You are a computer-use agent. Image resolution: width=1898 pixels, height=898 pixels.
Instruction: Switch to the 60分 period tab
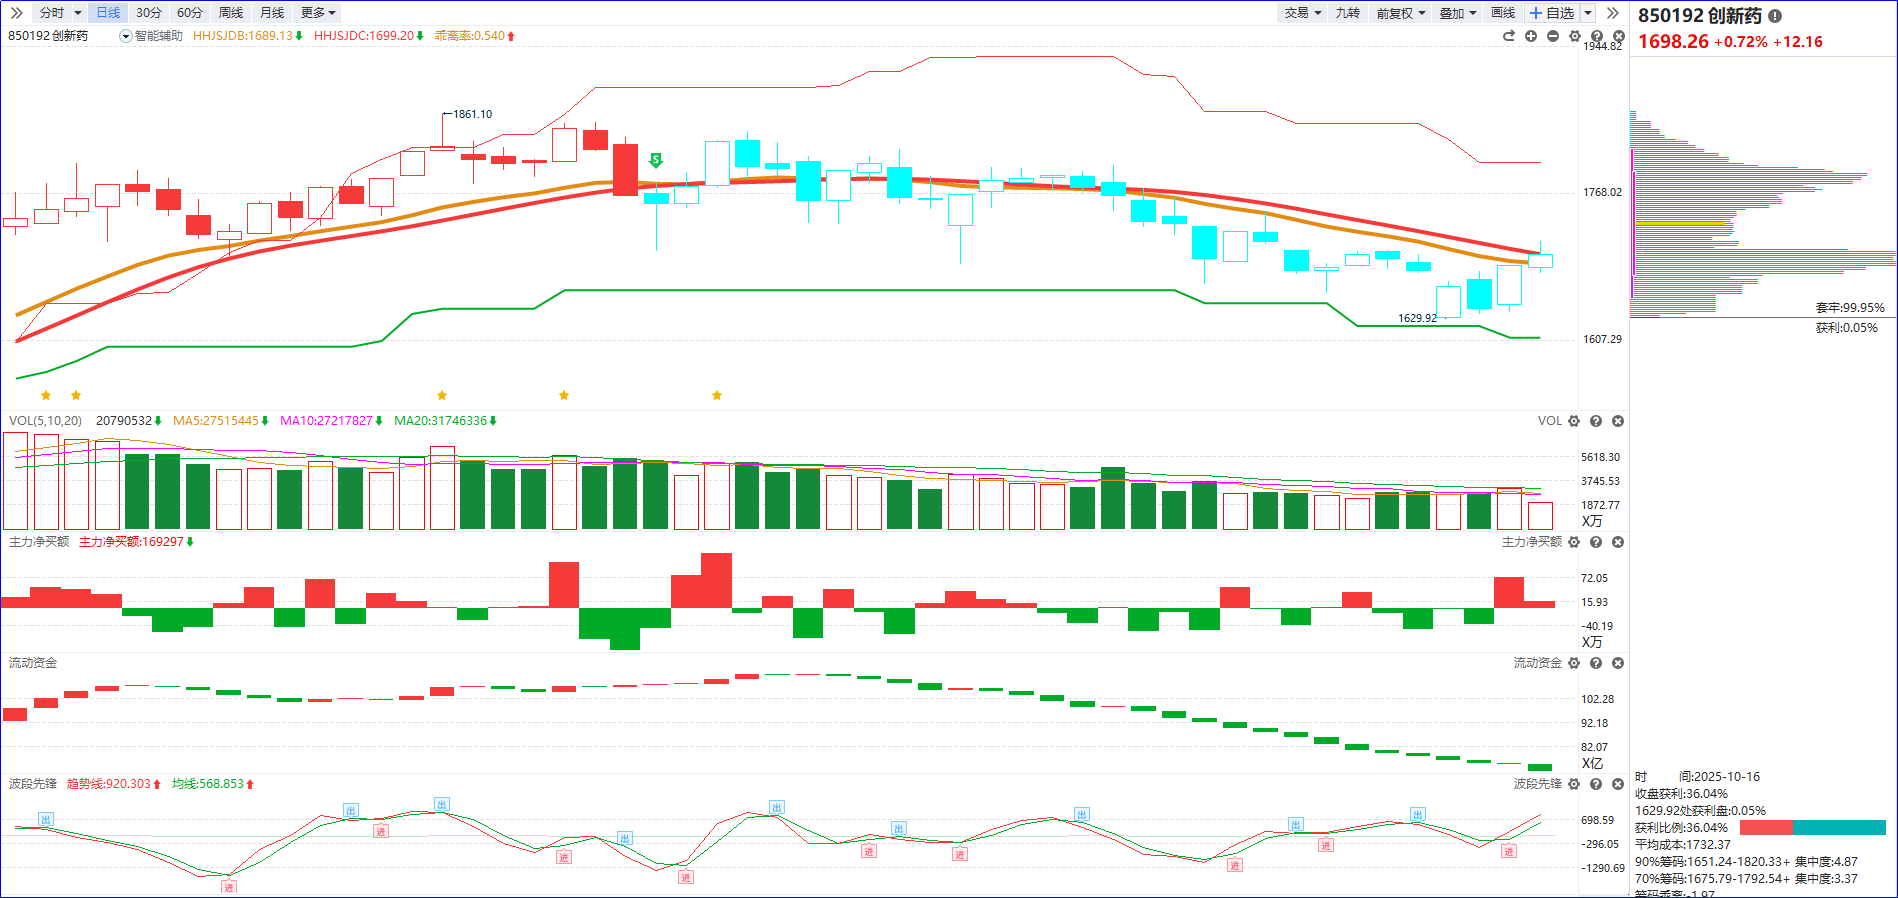pyautogui.click(x=189, y=13)
